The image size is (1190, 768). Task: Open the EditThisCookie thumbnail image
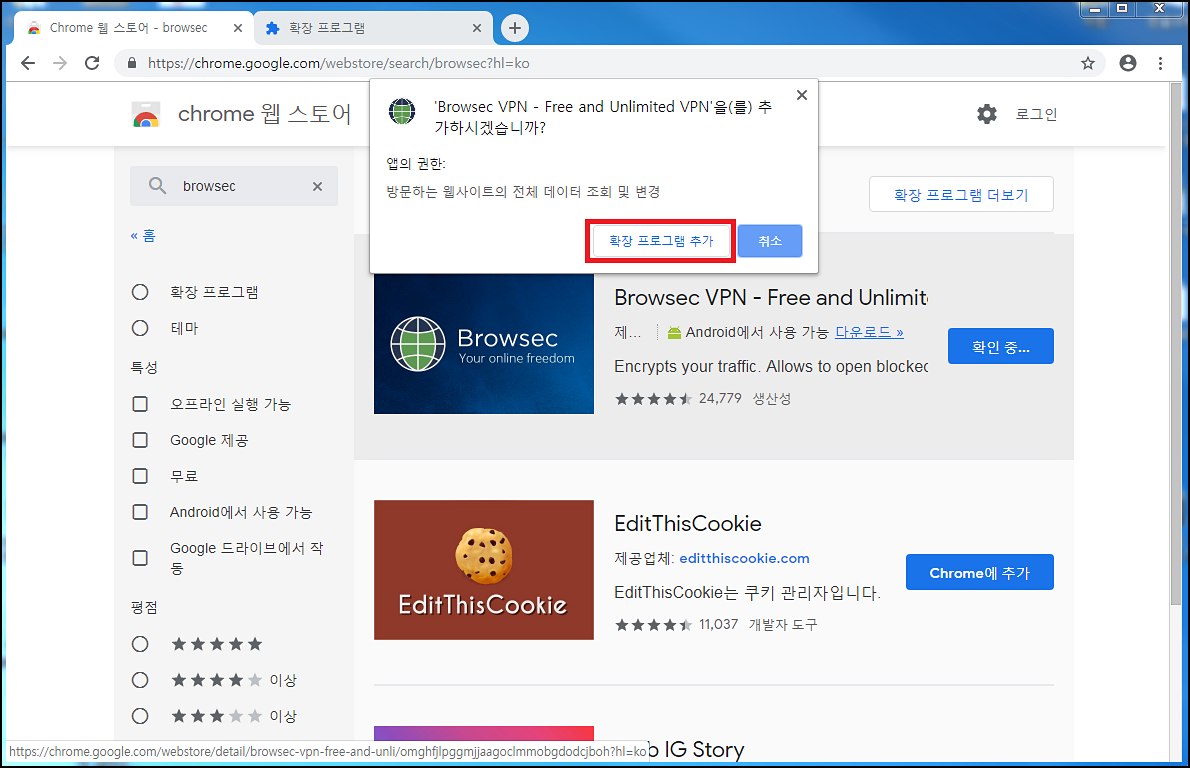click(483, 570)
